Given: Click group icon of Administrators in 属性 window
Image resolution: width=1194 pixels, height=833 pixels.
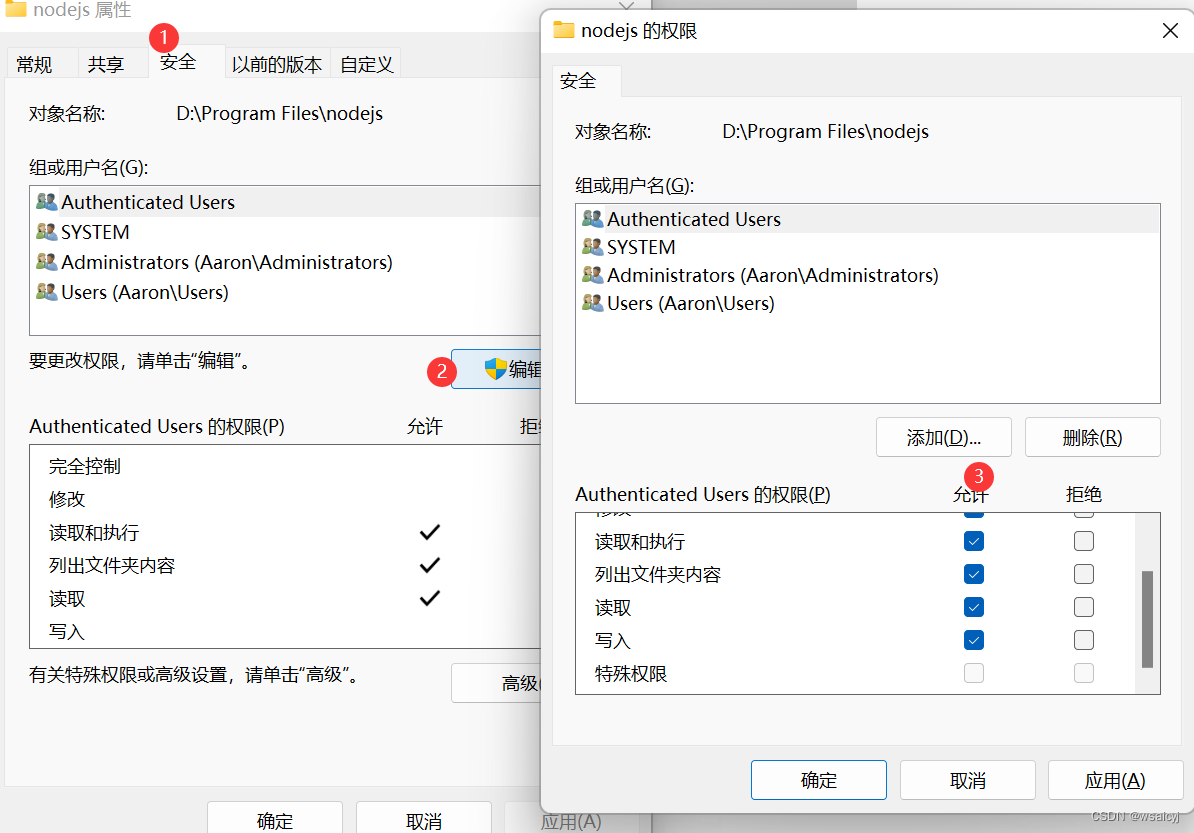Looking at the screenshot, I should 46,262.
